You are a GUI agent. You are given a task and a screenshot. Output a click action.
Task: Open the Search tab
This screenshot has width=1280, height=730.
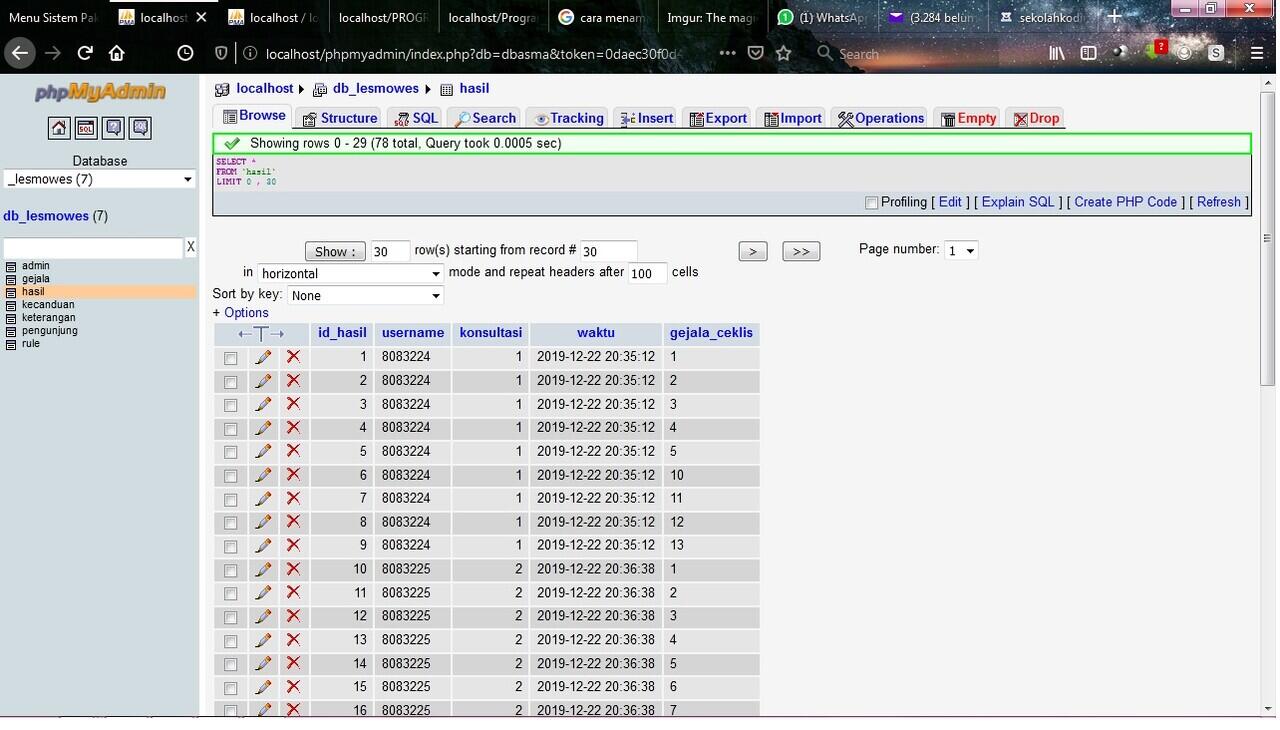[x=484, y=118]
